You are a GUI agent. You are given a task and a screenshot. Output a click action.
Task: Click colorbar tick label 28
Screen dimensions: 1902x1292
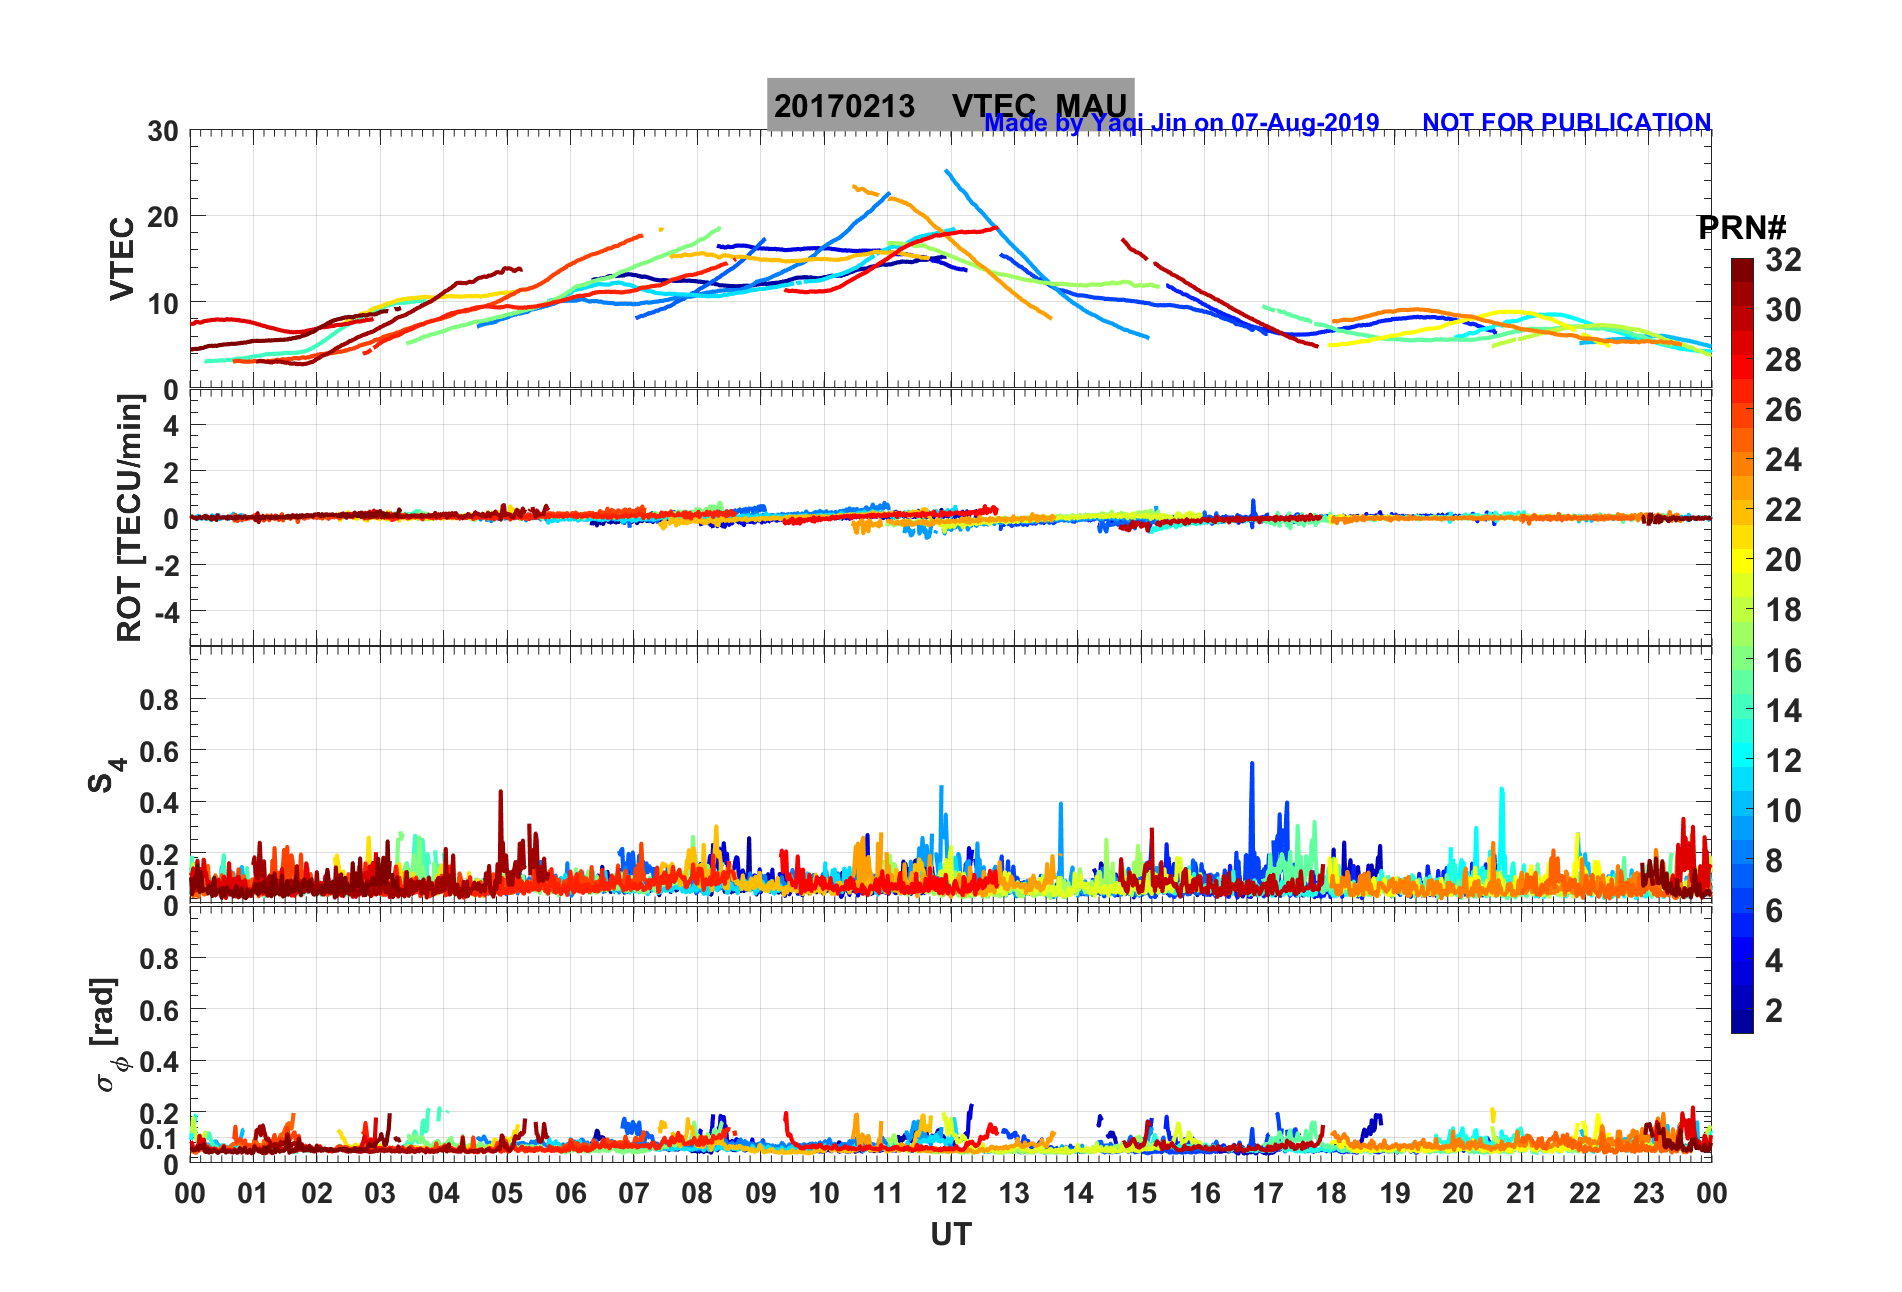(x=1783, y=360)
